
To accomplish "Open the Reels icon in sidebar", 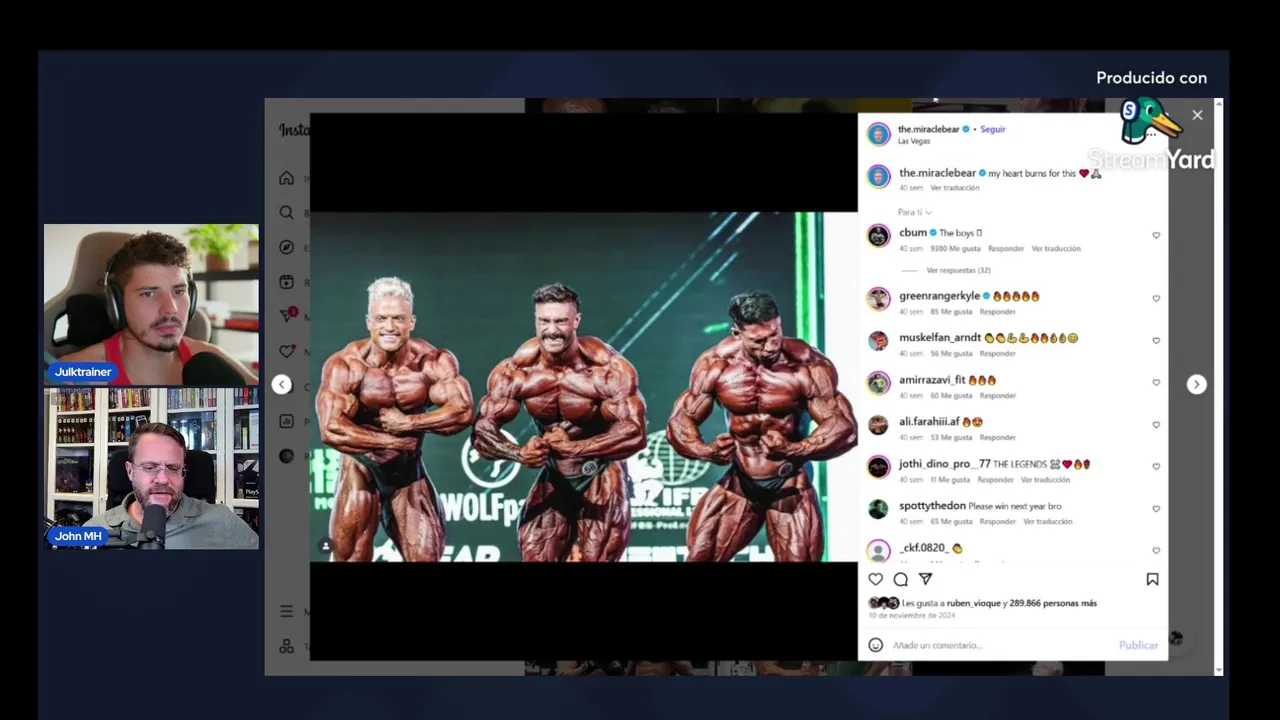I will 287,282.
